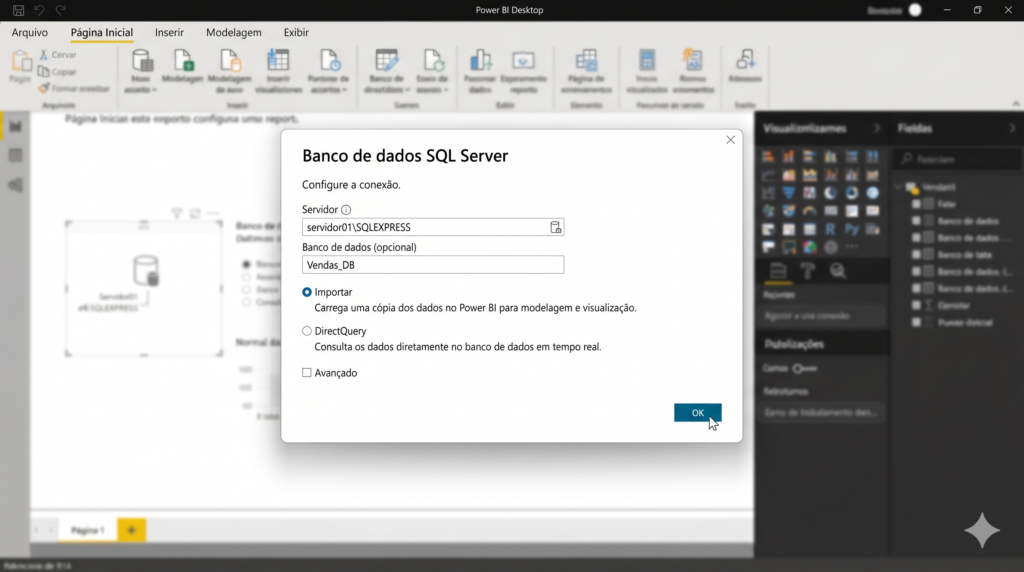Select the gauge visual icon
1024x572 pixels.
809,210
